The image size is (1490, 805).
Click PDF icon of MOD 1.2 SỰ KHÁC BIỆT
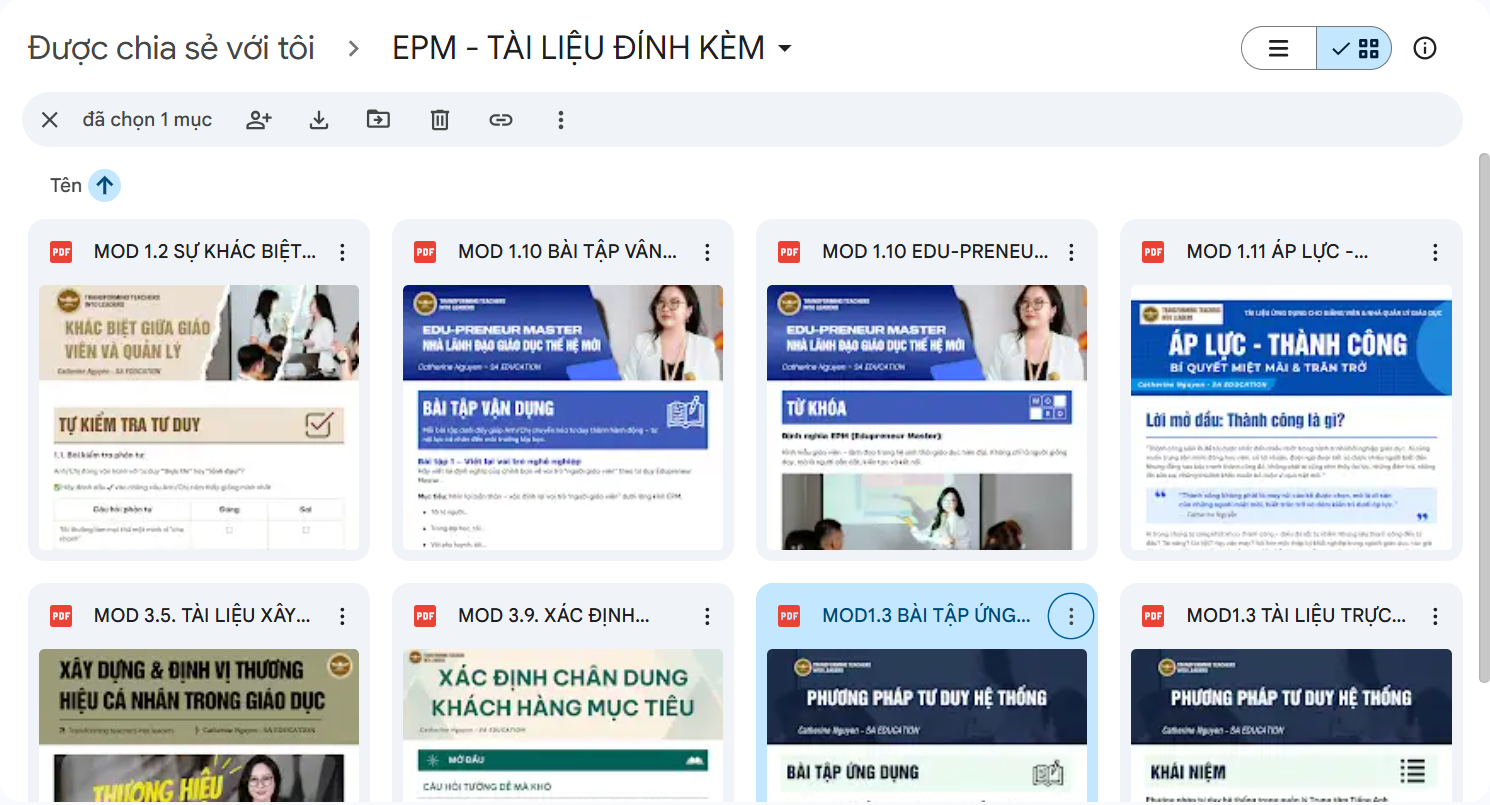pyautogui.click(x=61, y=252)
